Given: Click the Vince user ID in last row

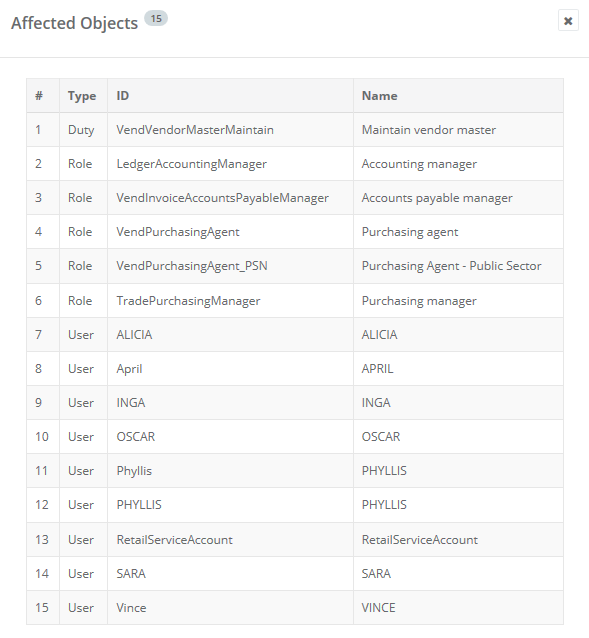Looking at the screenshot, I should [131, 608].
